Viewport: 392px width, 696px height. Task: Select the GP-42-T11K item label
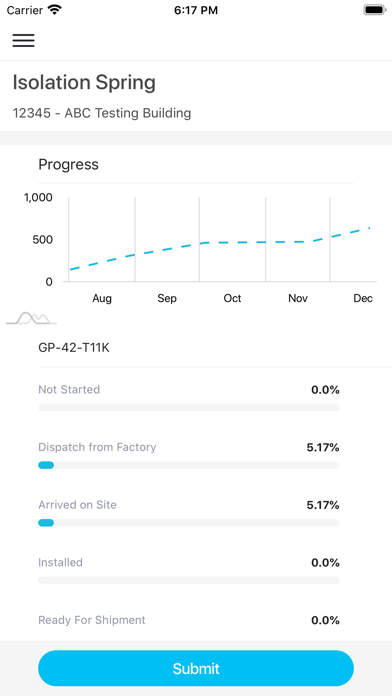click(x=74, y=348)
